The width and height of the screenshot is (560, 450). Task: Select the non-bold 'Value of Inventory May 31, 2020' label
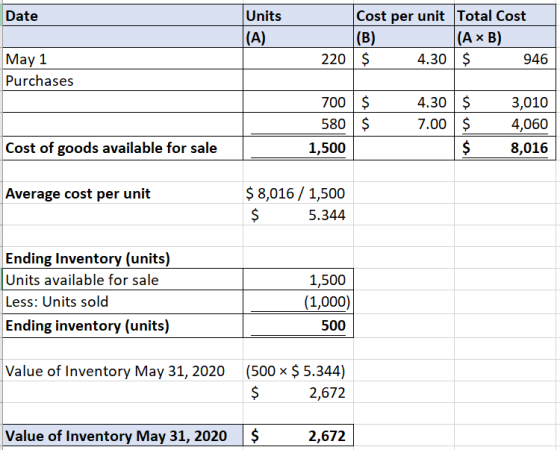pyautogui.click(x=123, y=371)
